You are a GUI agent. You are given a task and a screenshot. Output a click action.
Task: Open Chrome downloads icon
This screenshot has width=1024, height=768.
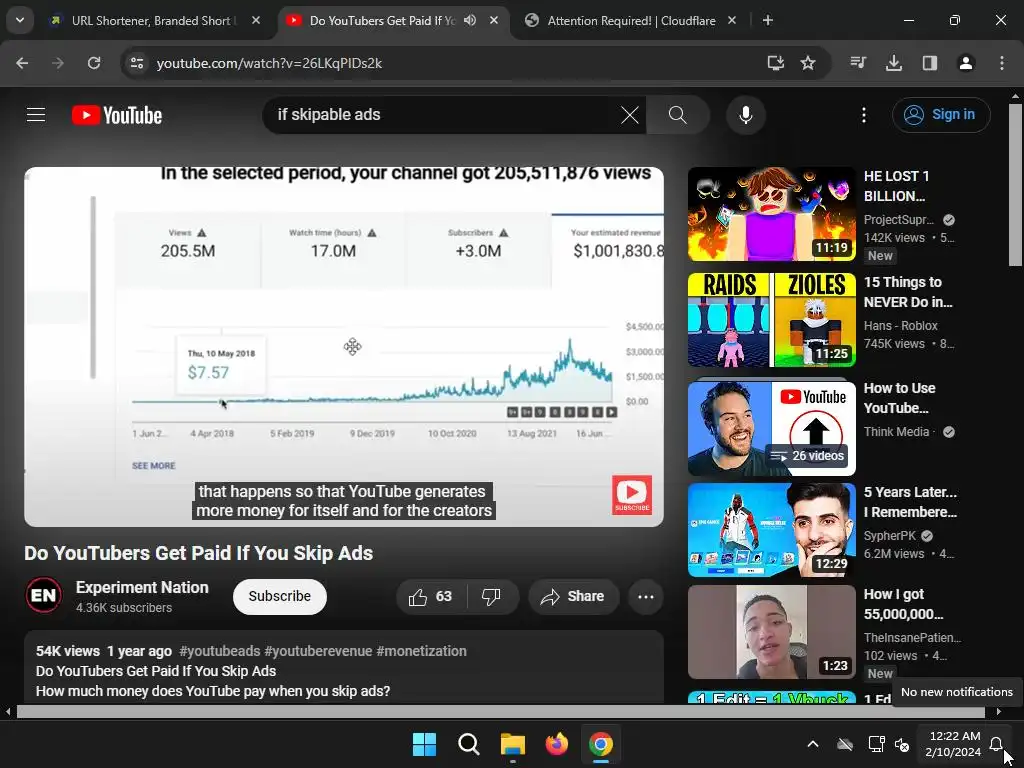click(894, 63)
